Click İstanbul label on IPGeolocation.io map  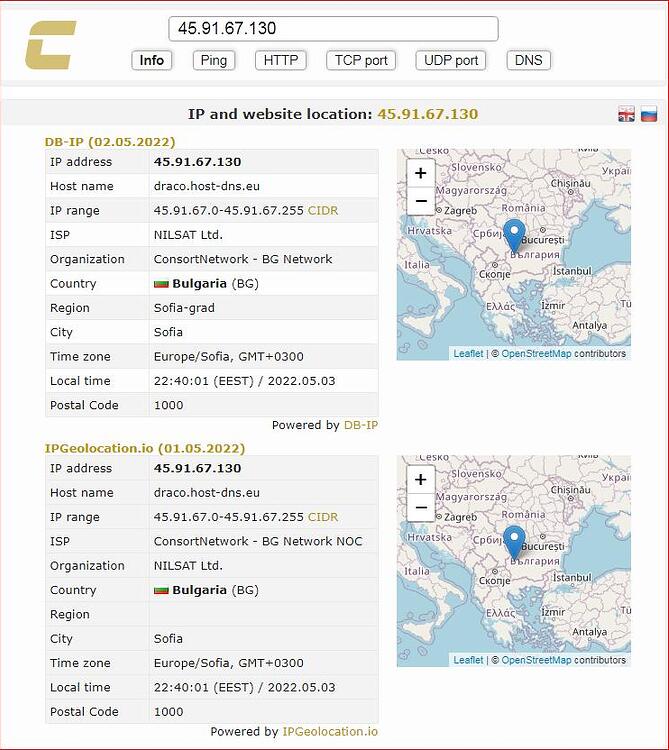572,577
